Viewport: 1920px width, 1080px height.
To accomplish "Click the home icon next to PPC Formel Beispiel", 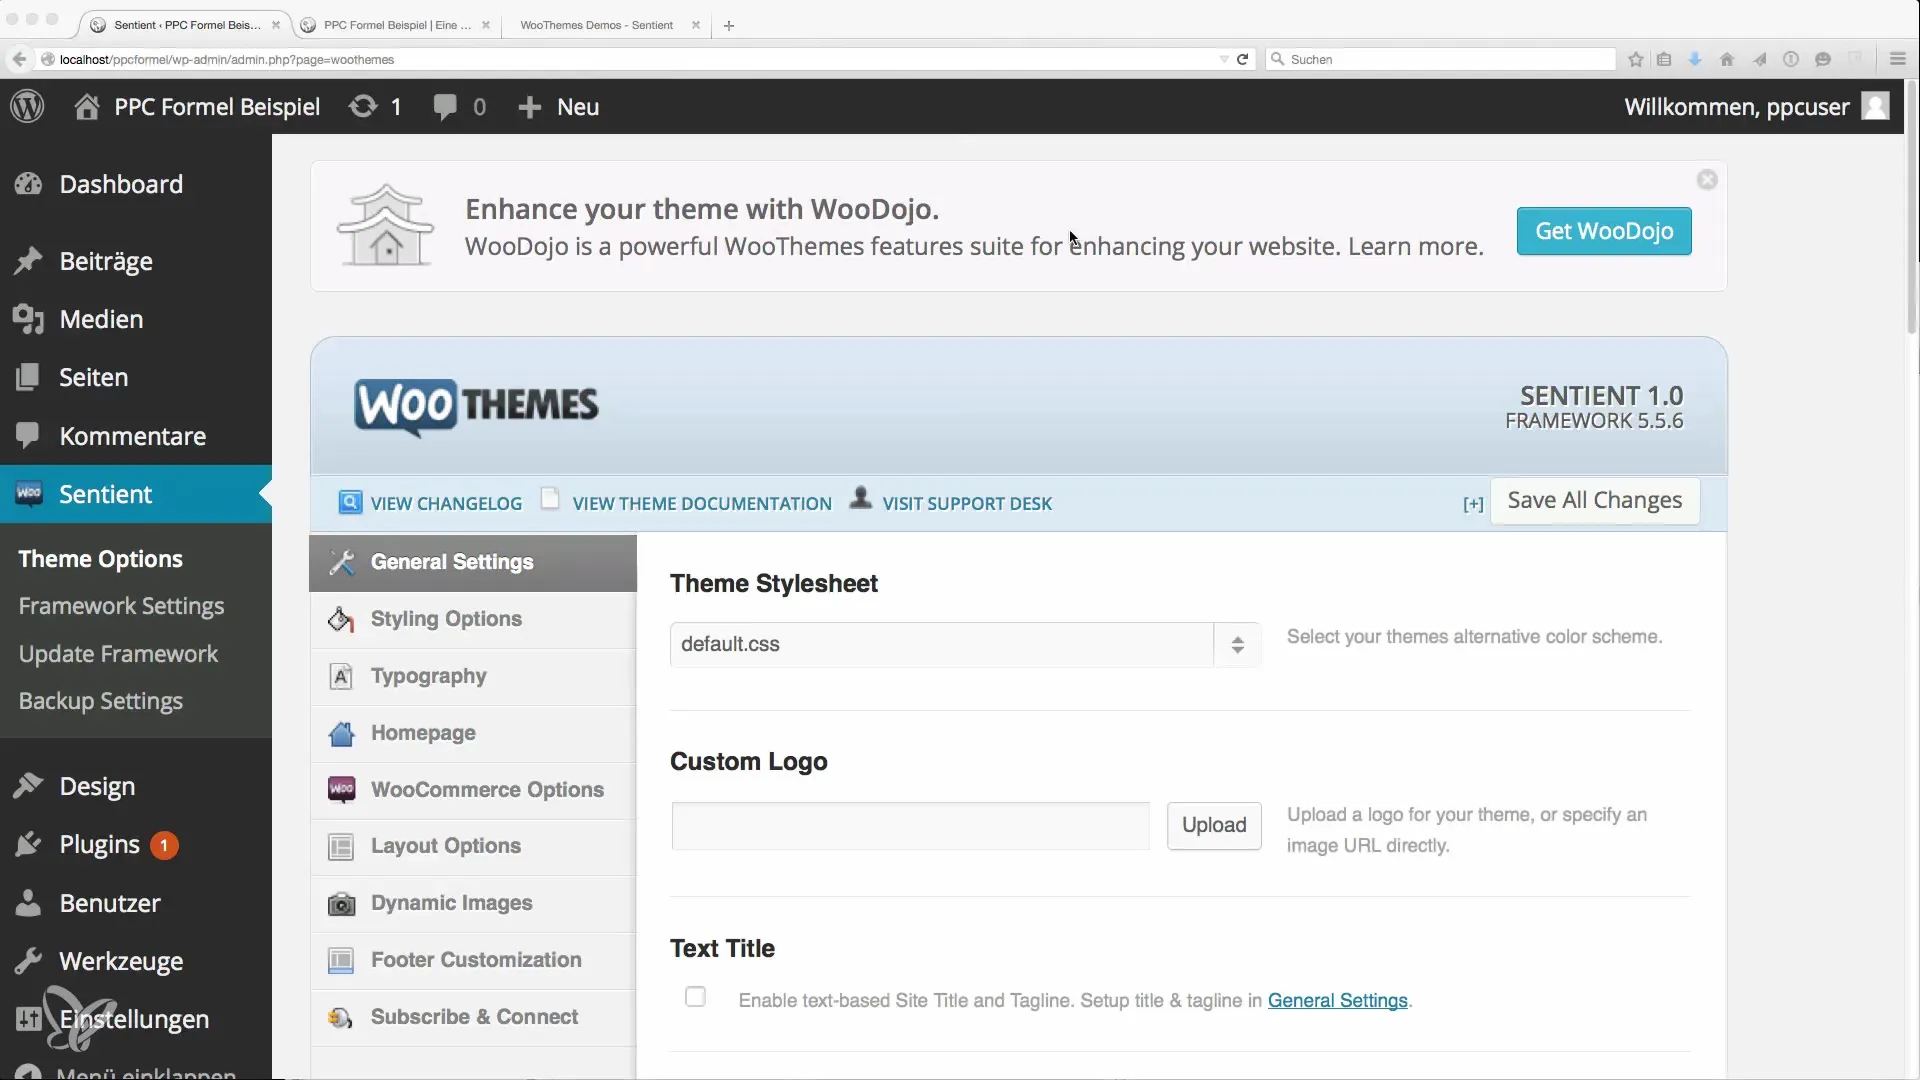I will pos(87,106).
